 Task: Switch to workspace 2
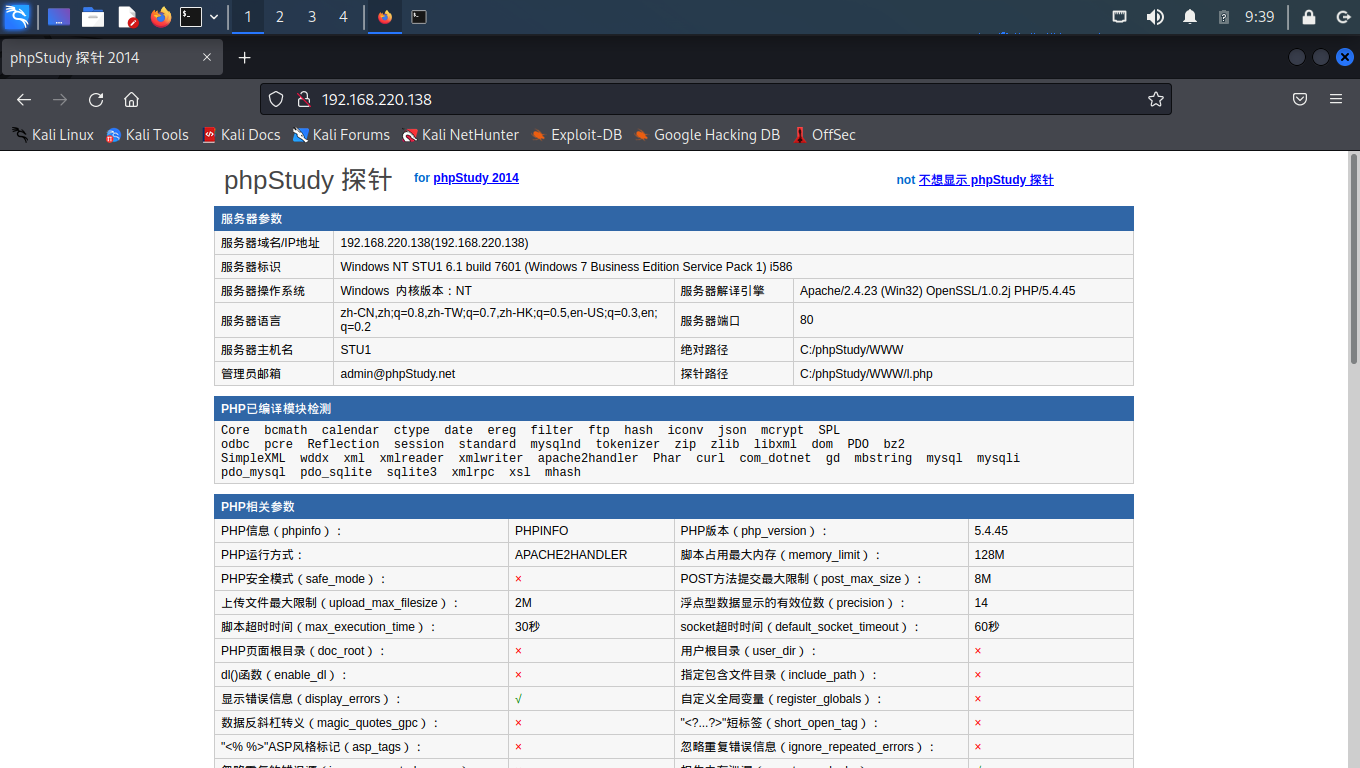(x=279, y=16)
